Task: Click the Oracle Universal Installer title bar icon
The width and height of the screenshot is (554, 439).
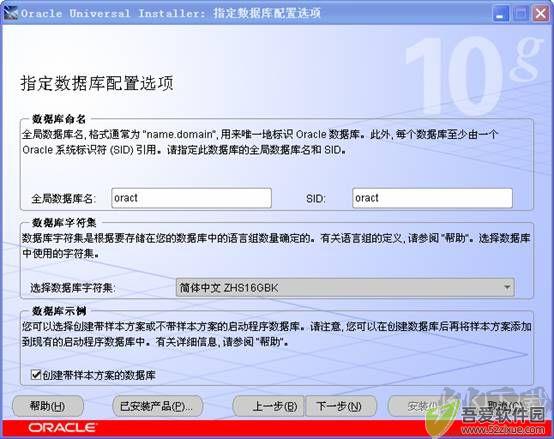Action: [x=11, y=13]
